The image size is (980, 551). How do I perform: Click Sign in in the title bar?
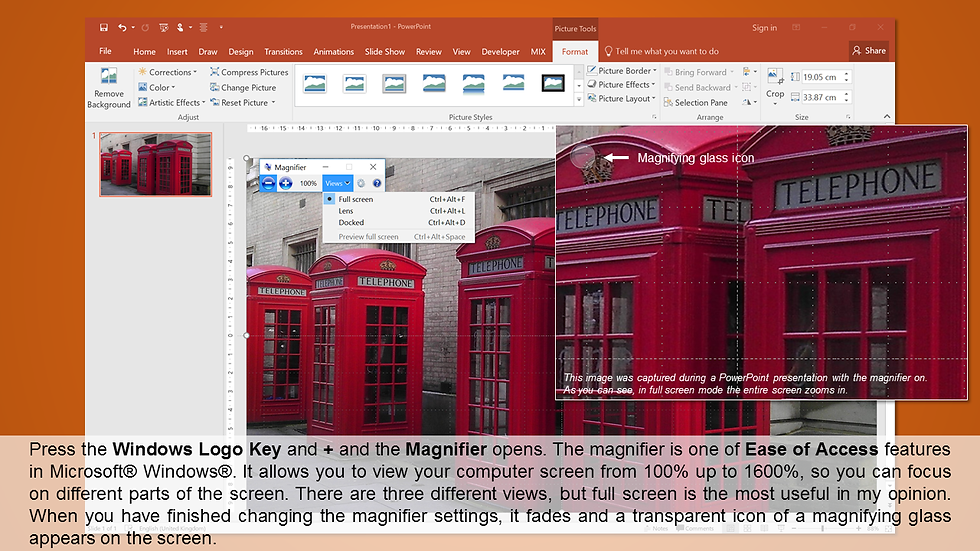click(764, 27)
